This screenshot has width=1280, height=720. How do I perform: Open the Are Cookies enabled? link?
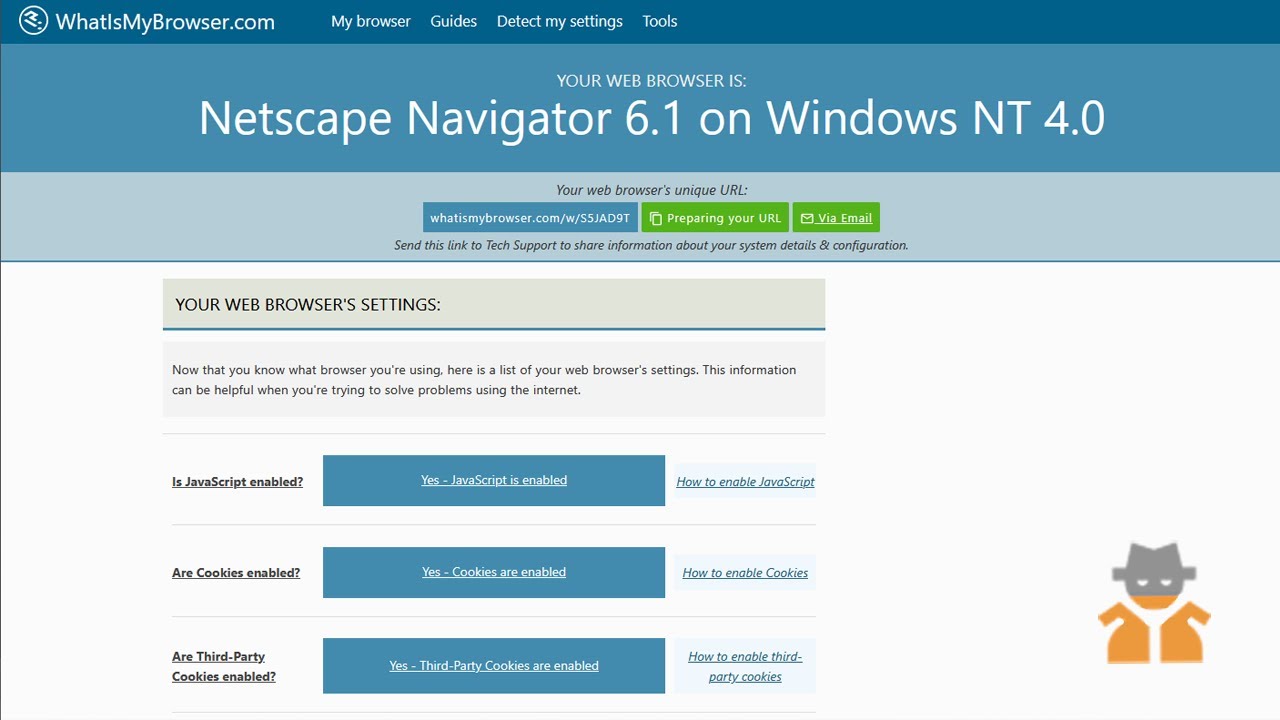tap(236, 573)
